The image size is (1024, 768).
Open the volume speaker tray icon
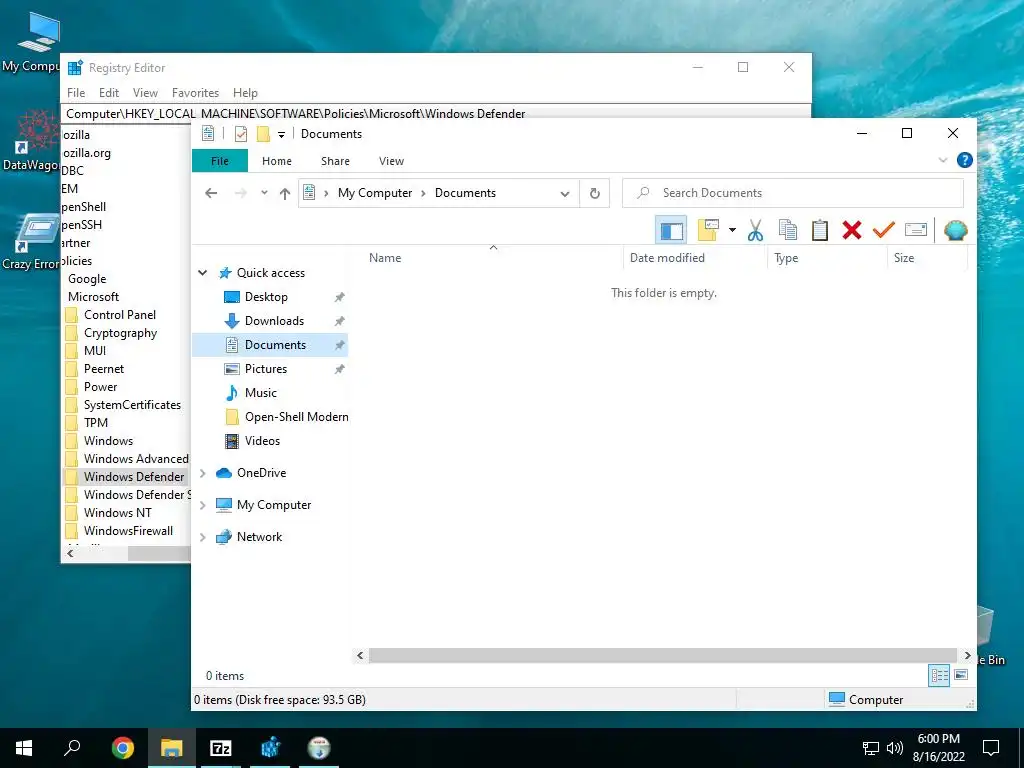tap(895, 748)
